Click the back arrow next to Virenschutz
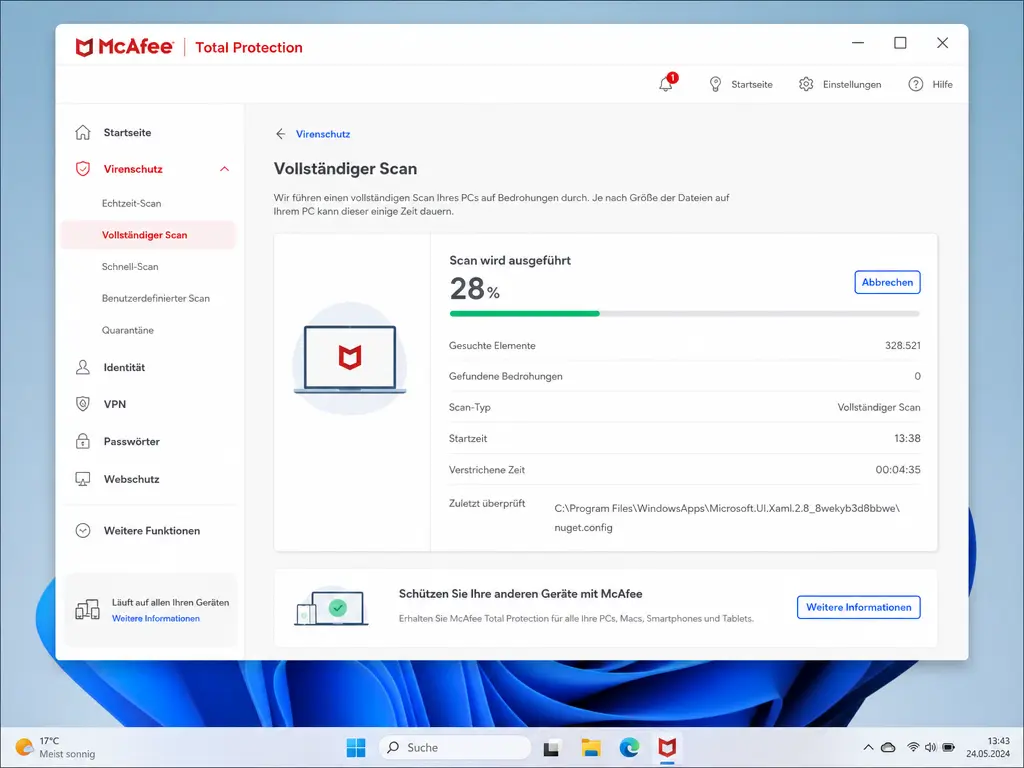The height and width of the screenshot is (768, 1024). point(281,134)
